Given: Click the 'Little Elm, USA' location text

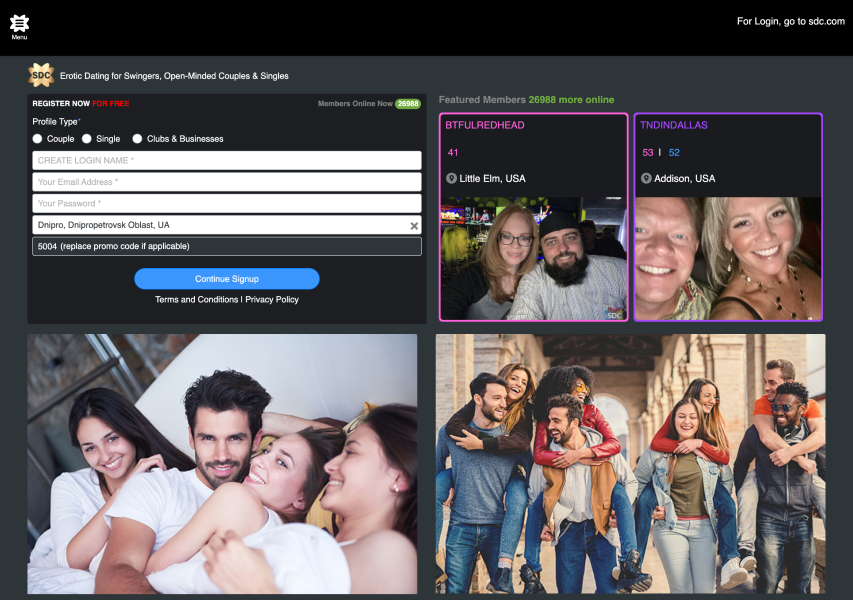Looking at the screenshot, I should coord(492,178).
